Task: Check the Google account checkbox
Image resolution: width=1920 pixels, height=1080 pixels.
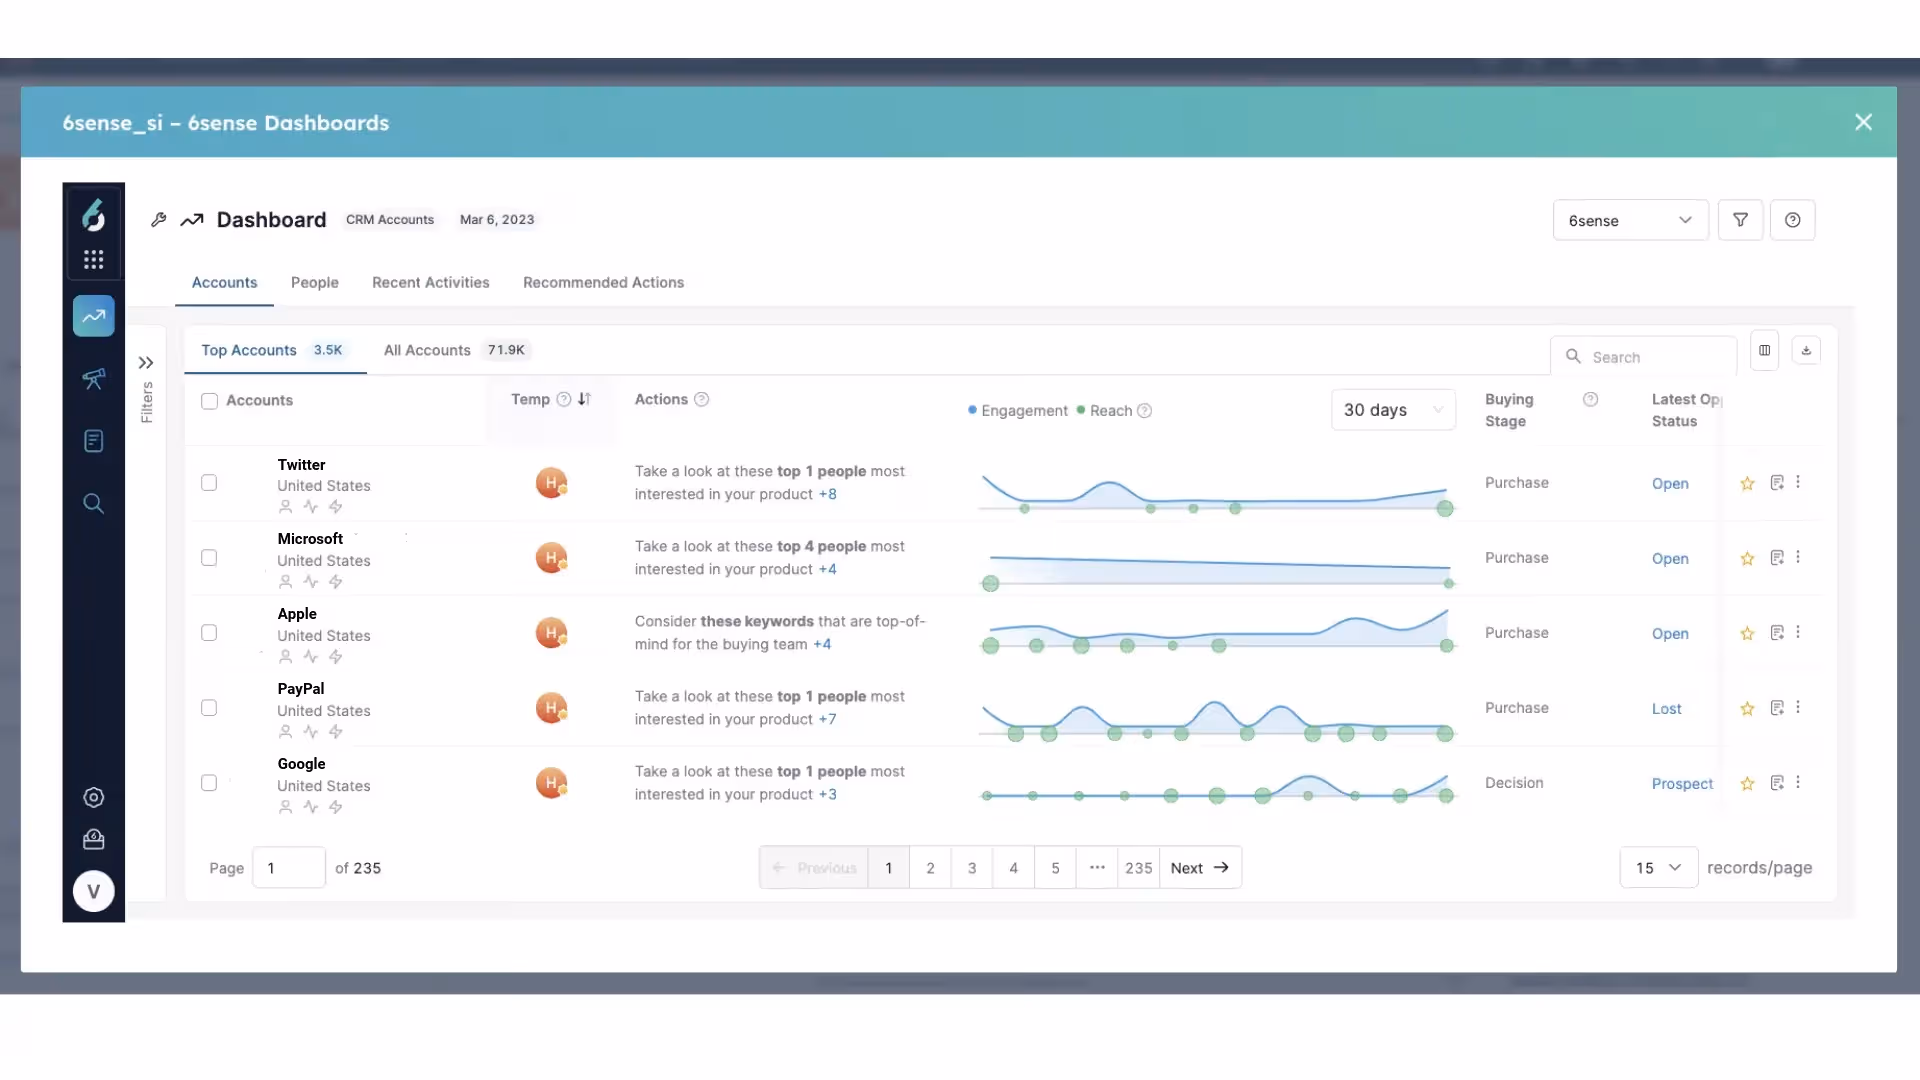Action: (x=209, y=783)
